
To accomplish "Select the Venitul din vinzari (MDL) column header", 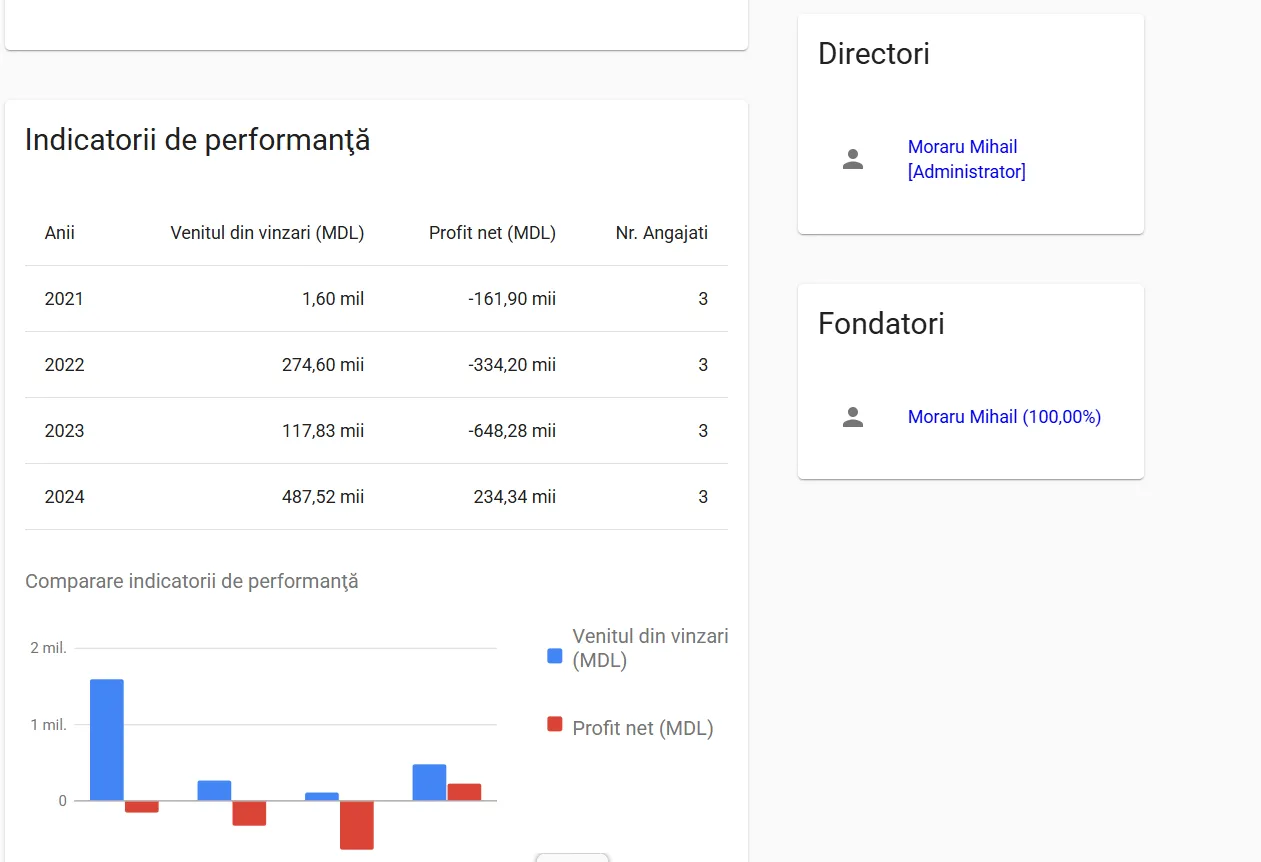I will click(x=267, y=233).
